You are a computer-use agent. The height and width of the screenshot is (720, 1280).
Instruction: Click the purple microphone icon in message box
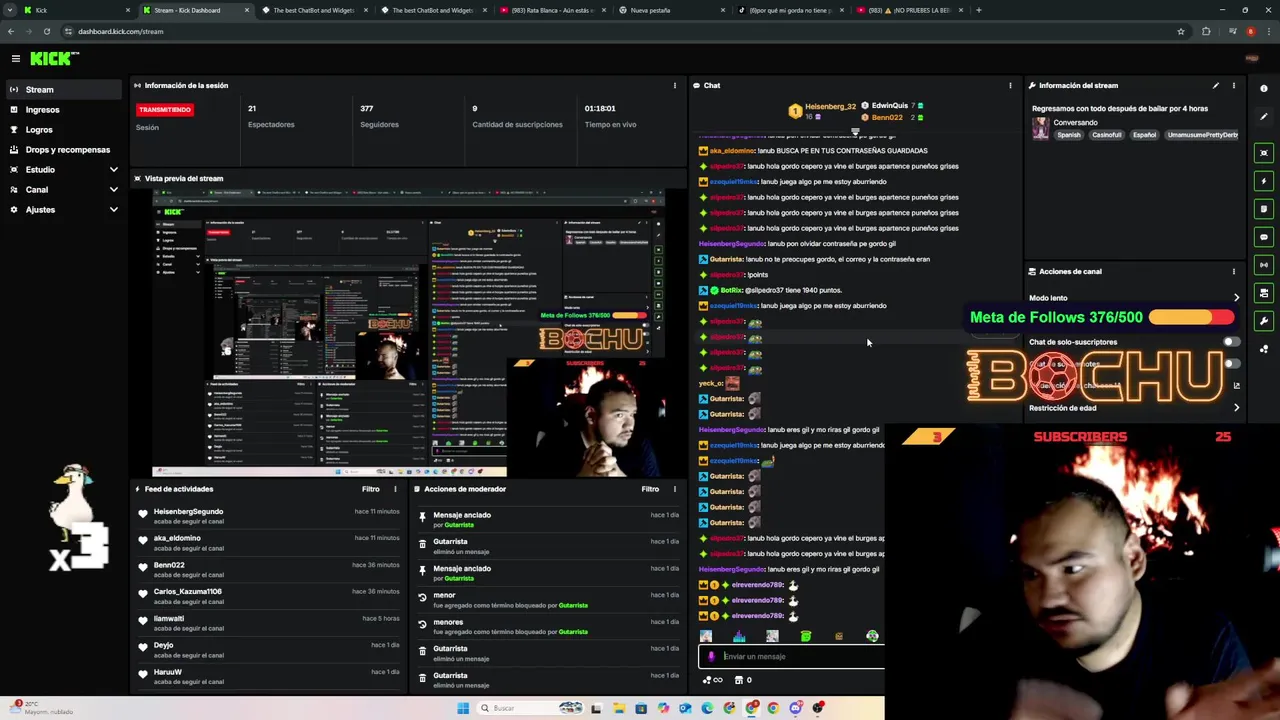coord(711,657)
